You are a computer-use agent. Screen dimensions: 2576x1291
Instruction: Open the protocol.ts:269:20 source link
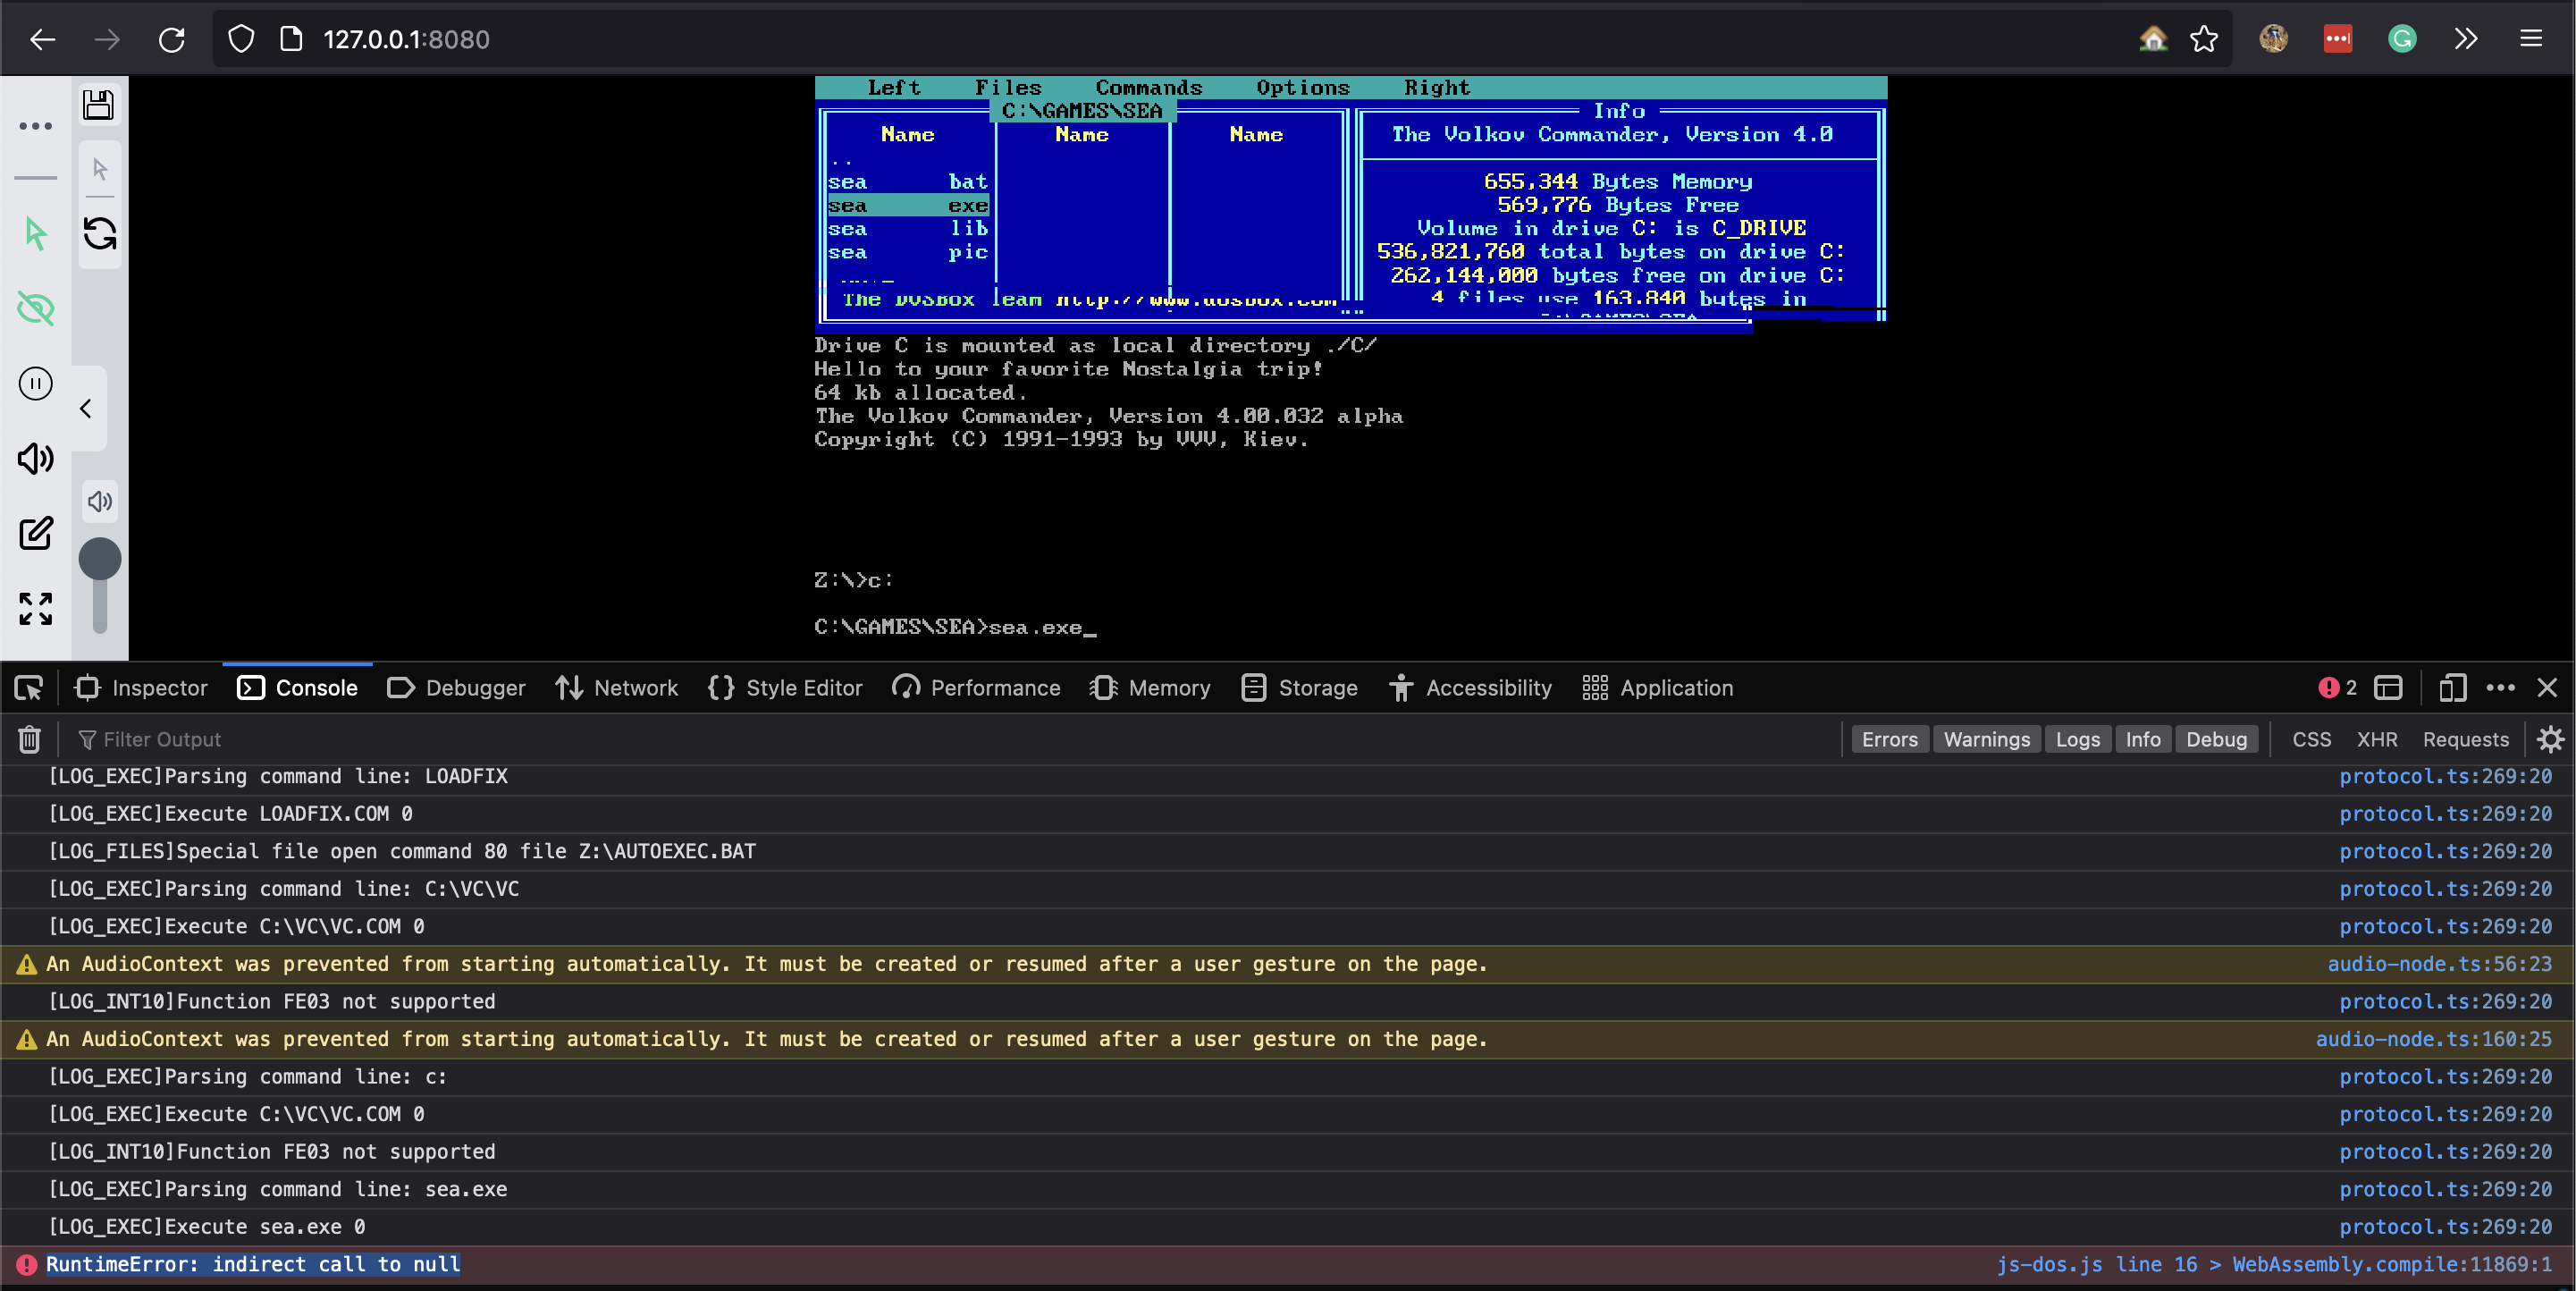coord(2446,776)
